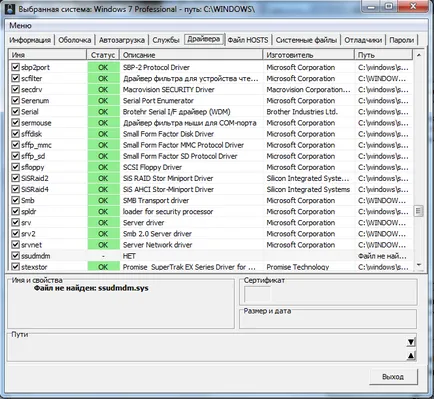Open the Системные файлы tab

pyautogui.click(x=306, y=40)
